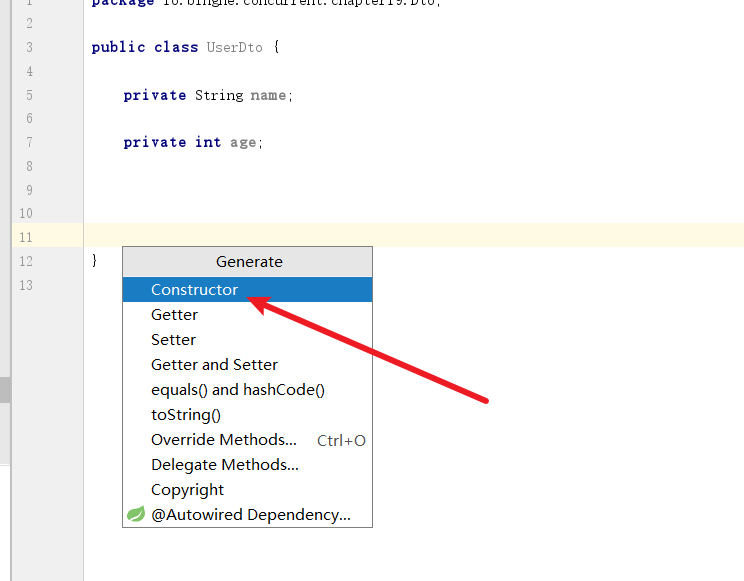Click the String type in field declaration
Image resolution: width=744 pixels, height=581 pixels.
point(219,95)
